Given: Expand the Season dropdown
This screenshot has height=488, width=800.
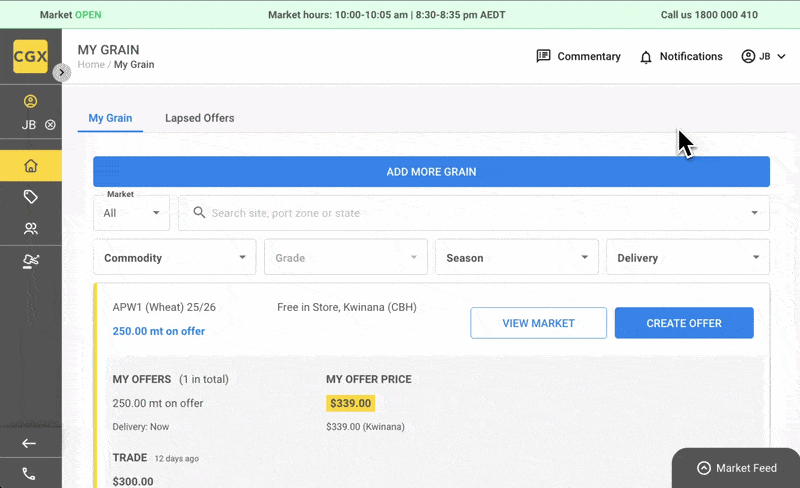Looking at the screenshot, I should point(516,258).
